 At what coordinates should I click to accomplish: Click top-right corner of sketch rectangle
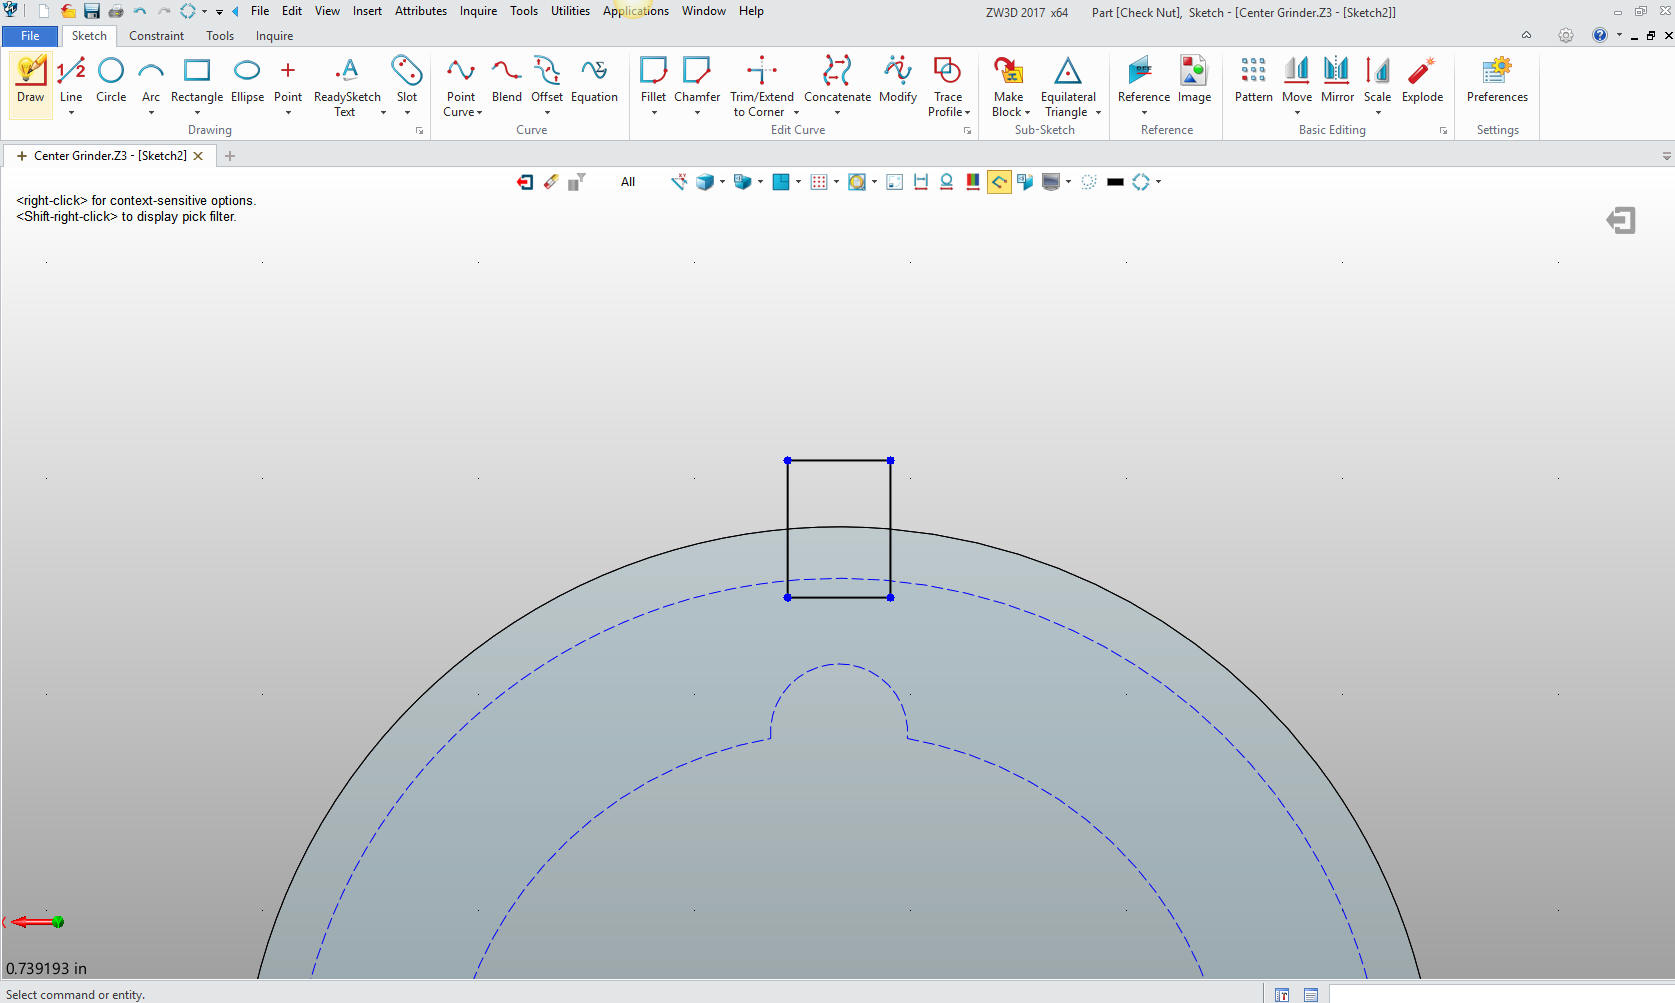tap(890, 460)
